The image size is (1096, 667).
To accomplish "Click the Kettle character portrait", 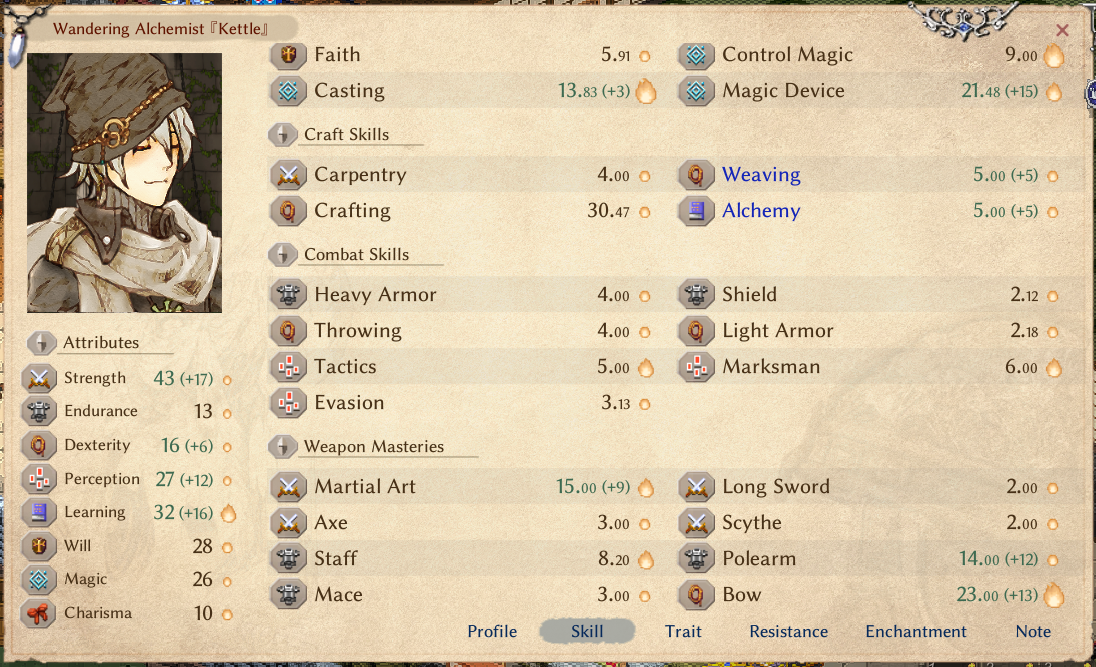I will point(124,182).
